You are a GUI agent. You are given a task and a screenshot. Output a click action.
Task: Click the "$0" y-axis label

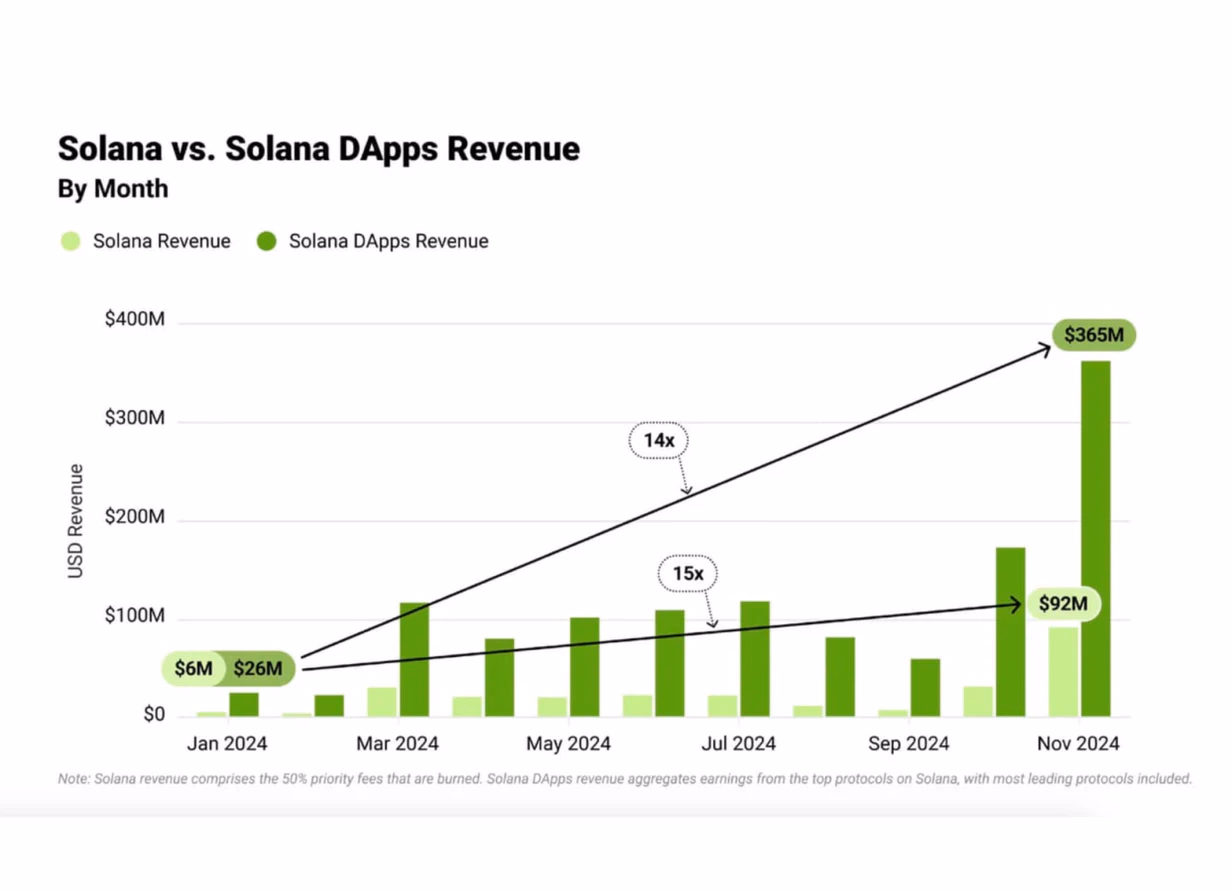click(x=153, y=714)
